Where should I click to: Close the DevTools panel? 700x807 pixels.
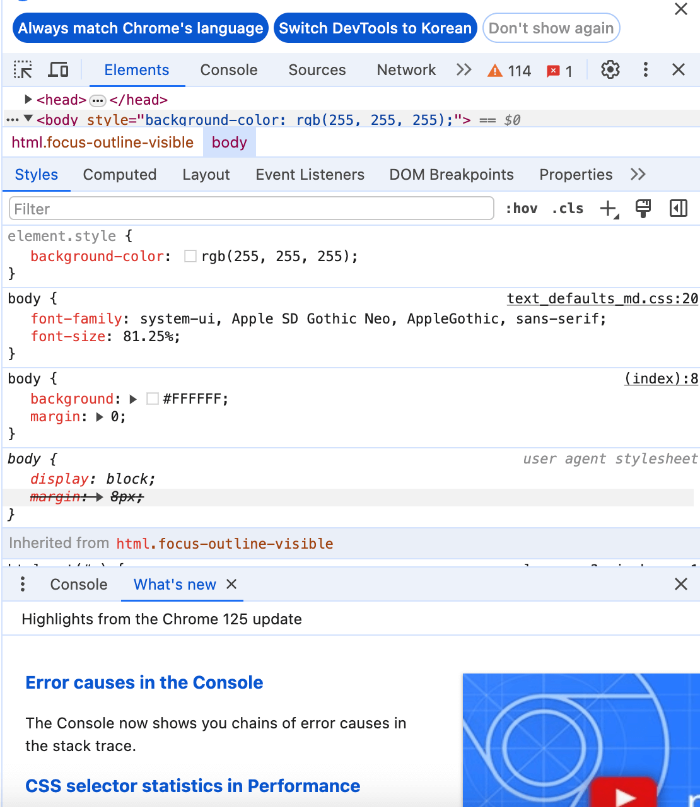click(x=678, y=69)
